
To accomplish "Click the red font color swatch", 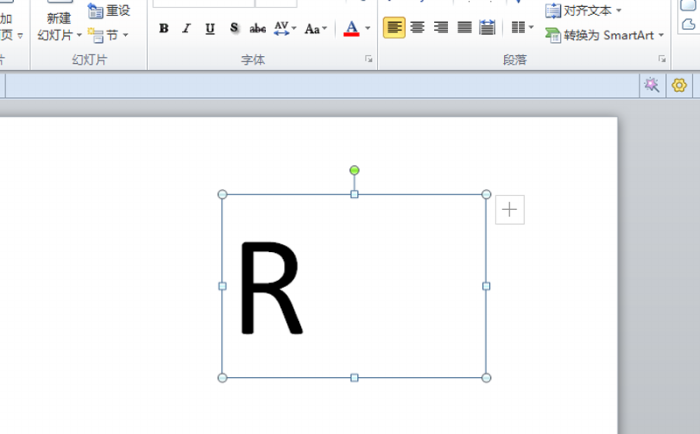I will [351, 28].
